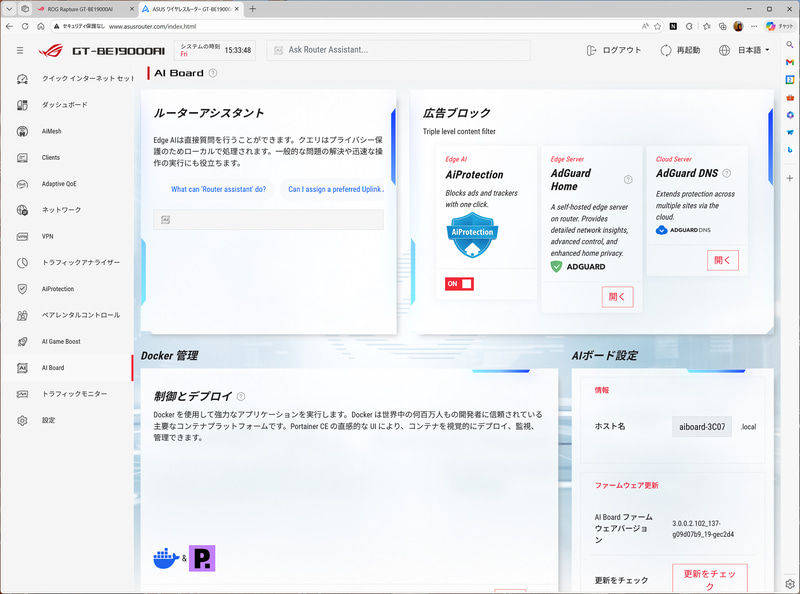Open トラフィックモニター sidebar icon
The width and height of the screenshot is (800, 594).
coord(22,394)
